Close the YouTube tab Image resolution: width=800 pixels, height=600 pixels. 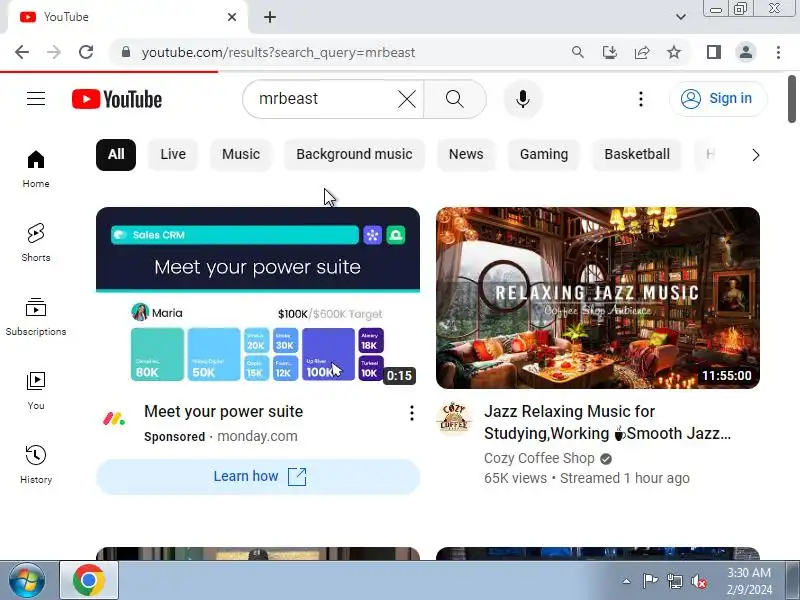click(232, 17)
